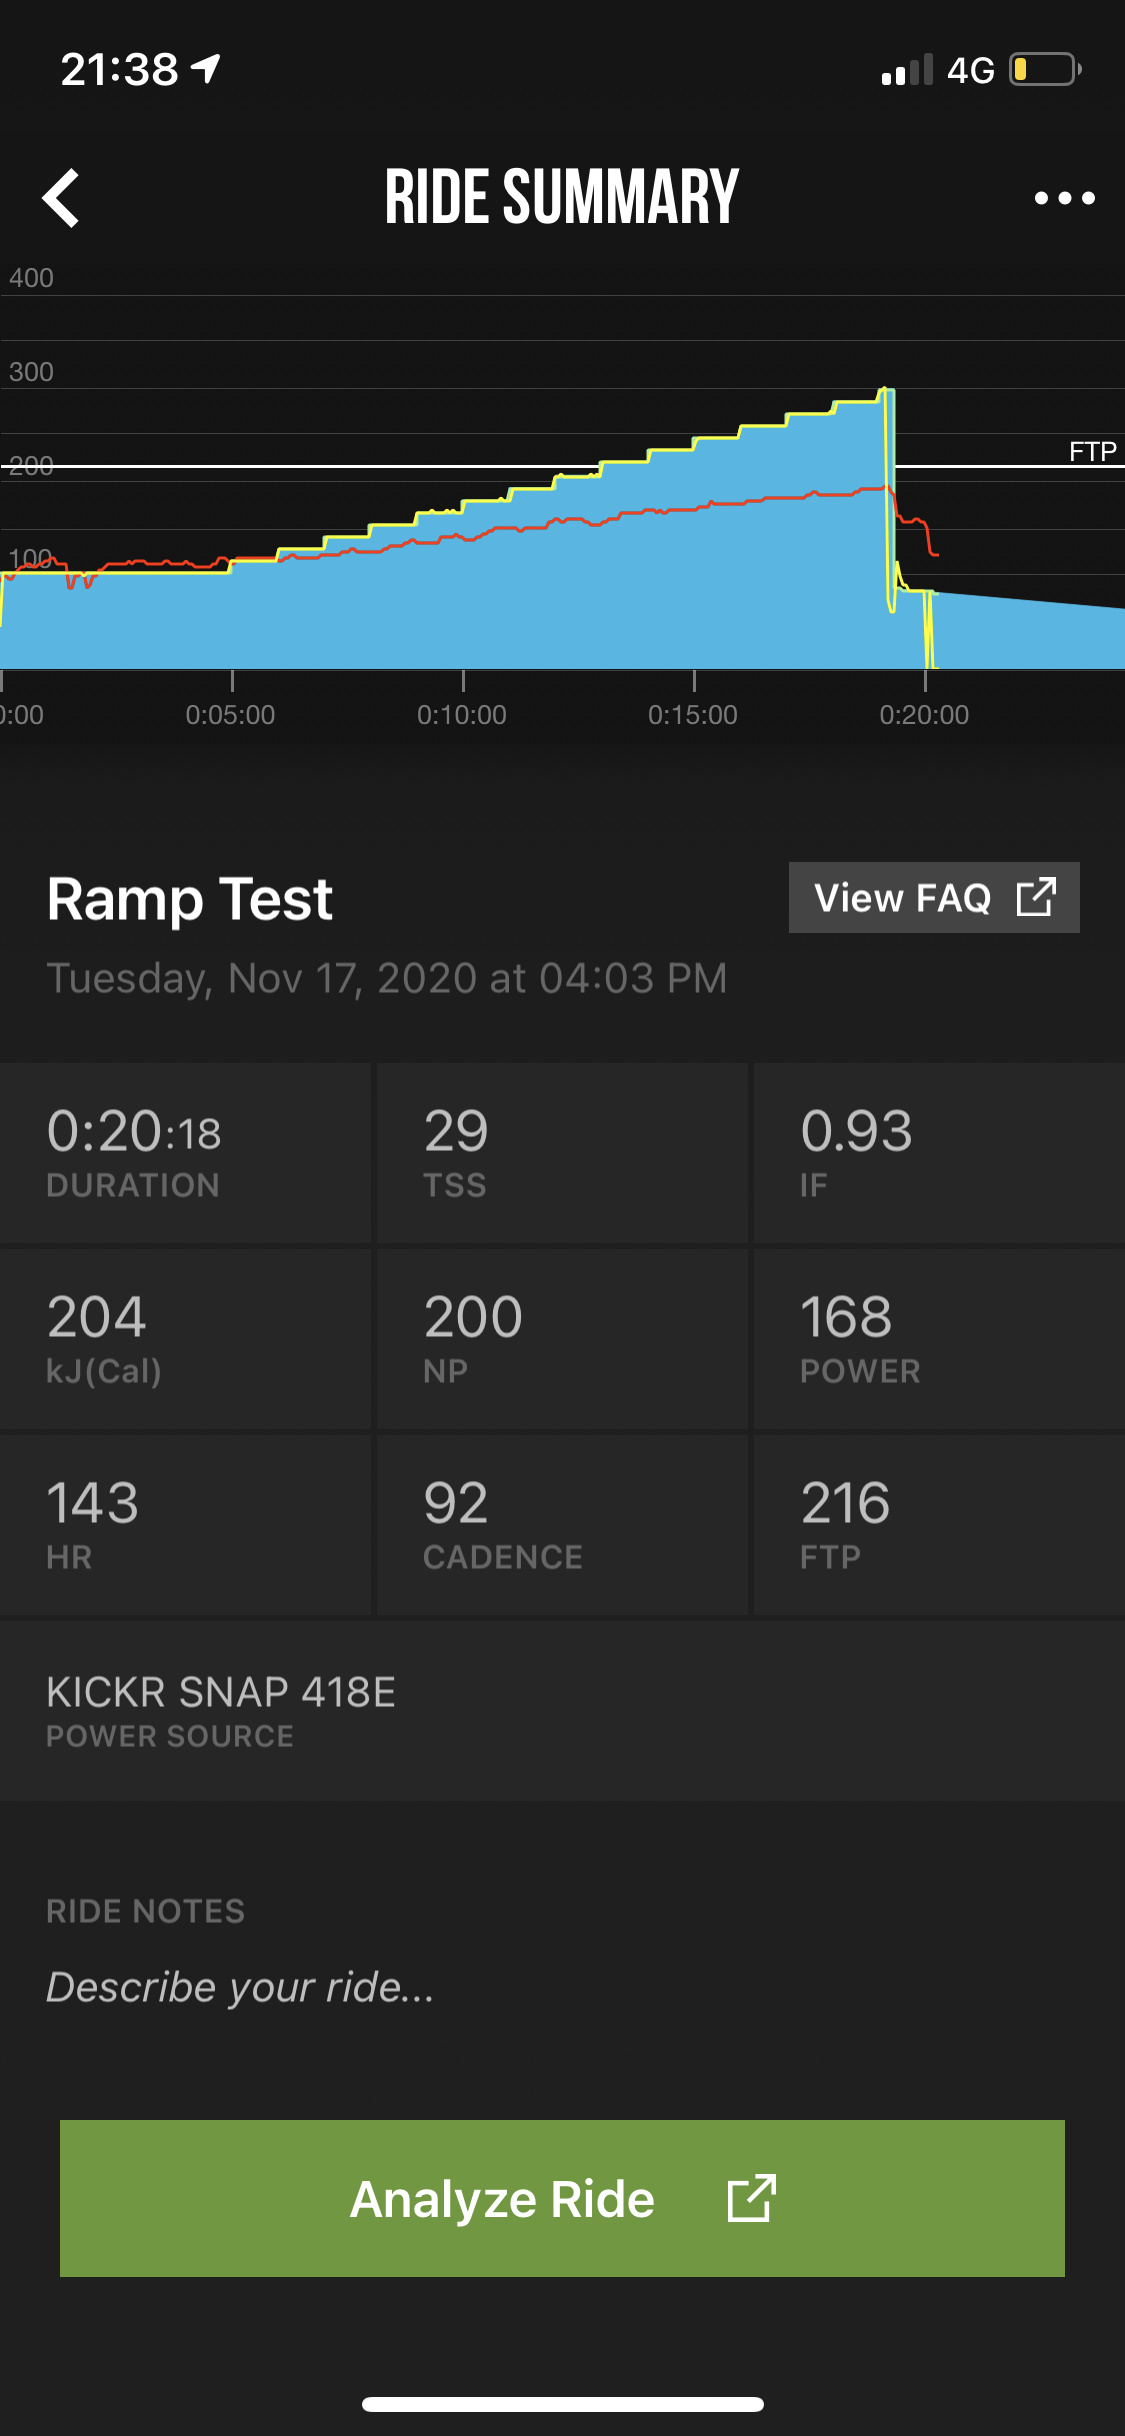Select the TSS 29 tile

pyautogui.click(x=562, y=1152)
